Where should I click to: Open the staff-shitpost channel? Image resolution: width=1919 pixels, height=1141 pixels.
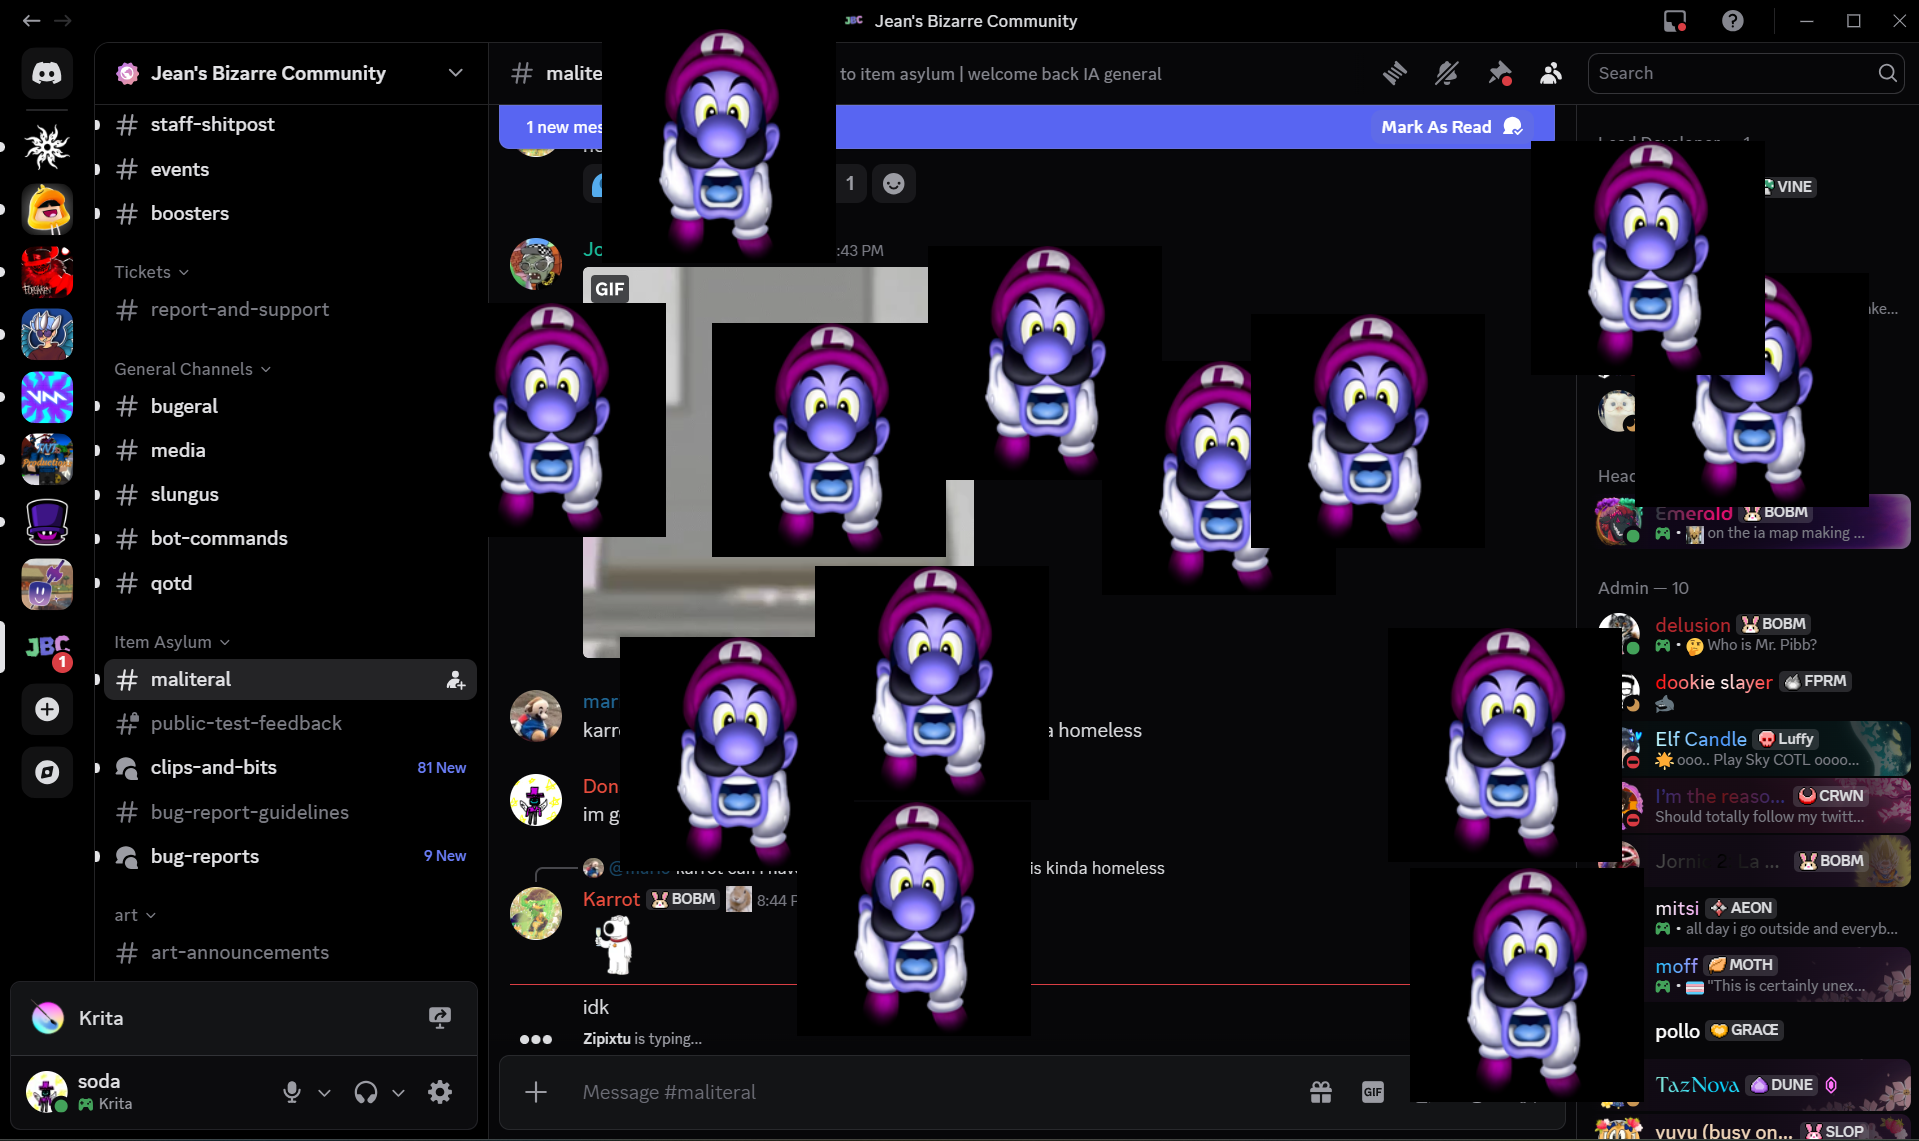pos(291,125)
